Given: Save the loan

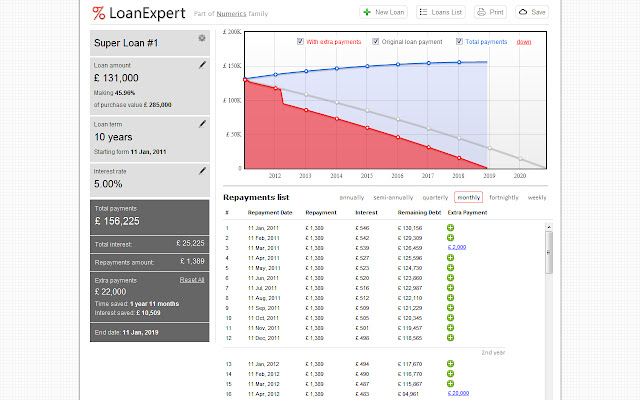Looking at the screenshot, I should click(532, 12).
